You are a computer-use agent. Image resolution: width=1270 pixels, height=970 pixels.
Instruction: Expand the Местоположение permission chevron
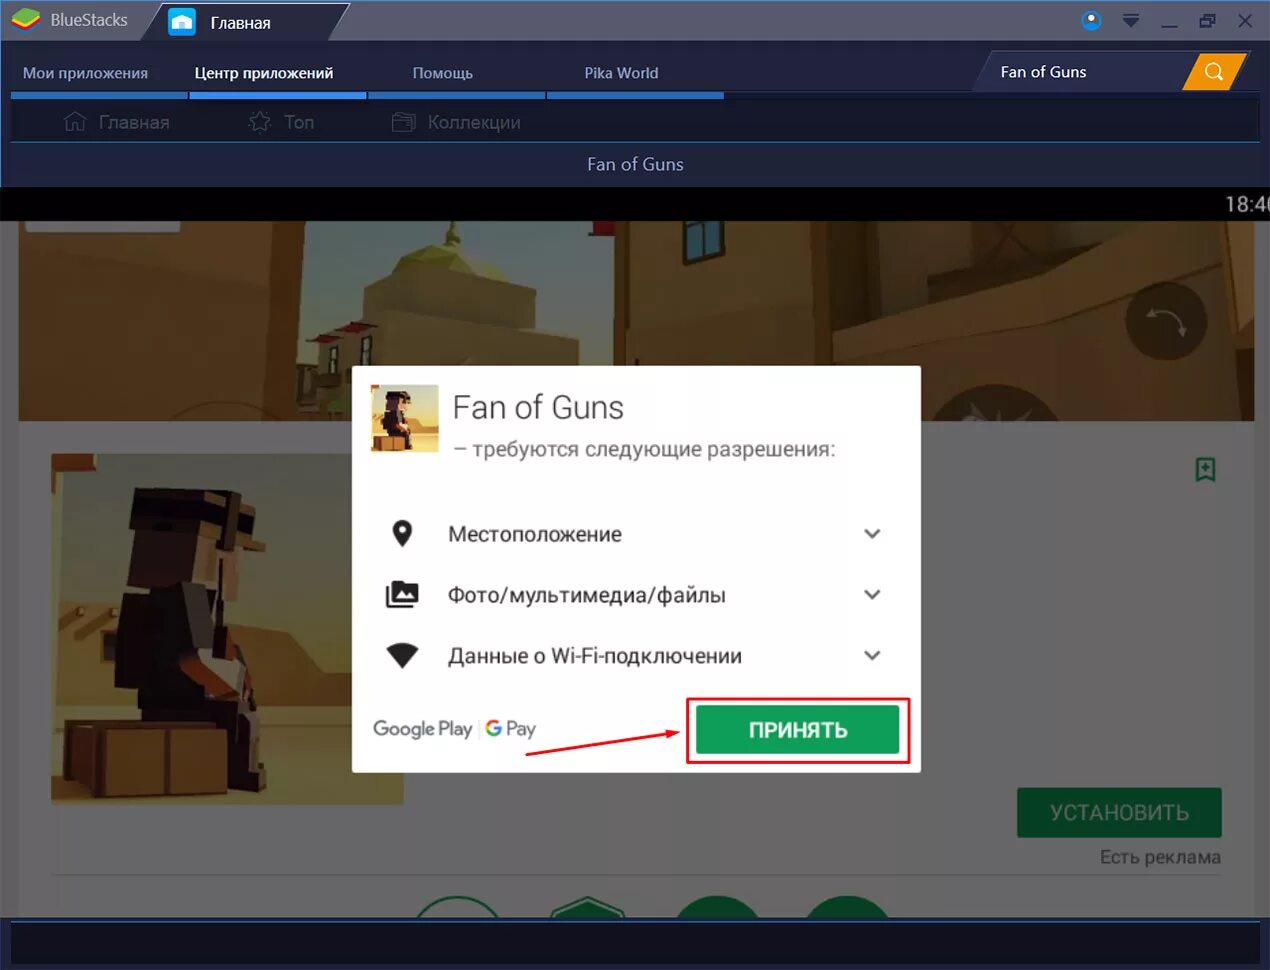point(872,534)
